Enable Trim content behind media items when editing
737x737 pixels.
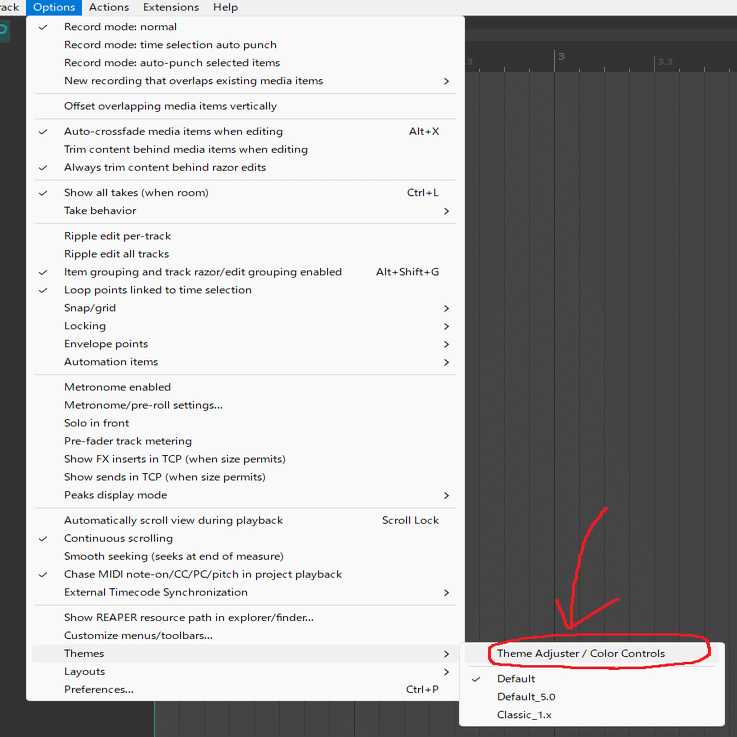(x=245, y=149)
